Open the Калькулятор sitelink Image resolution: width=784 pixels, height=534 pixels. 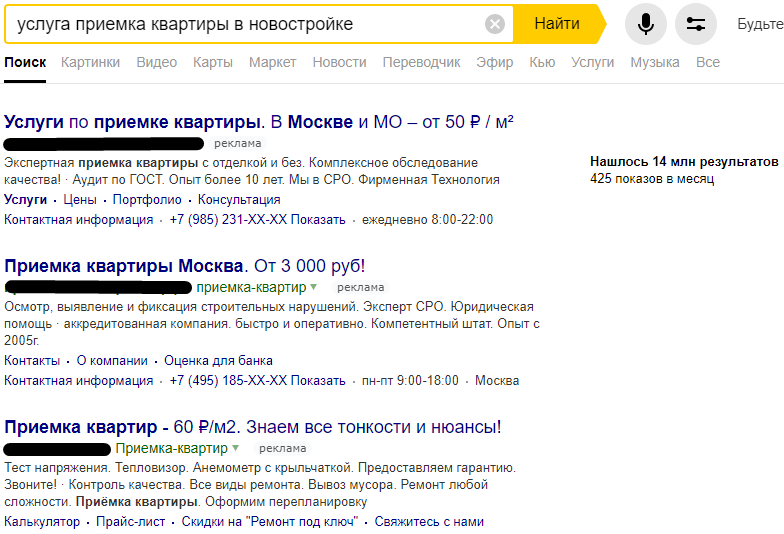click(42, 522)
